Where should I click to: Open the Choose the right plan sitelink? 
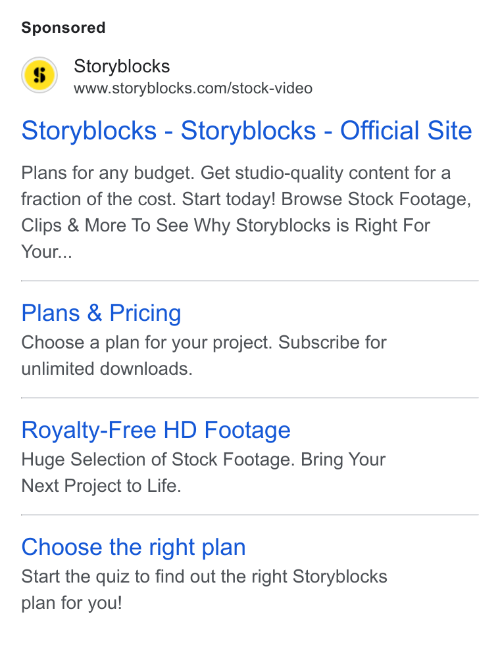click(133, 547)
